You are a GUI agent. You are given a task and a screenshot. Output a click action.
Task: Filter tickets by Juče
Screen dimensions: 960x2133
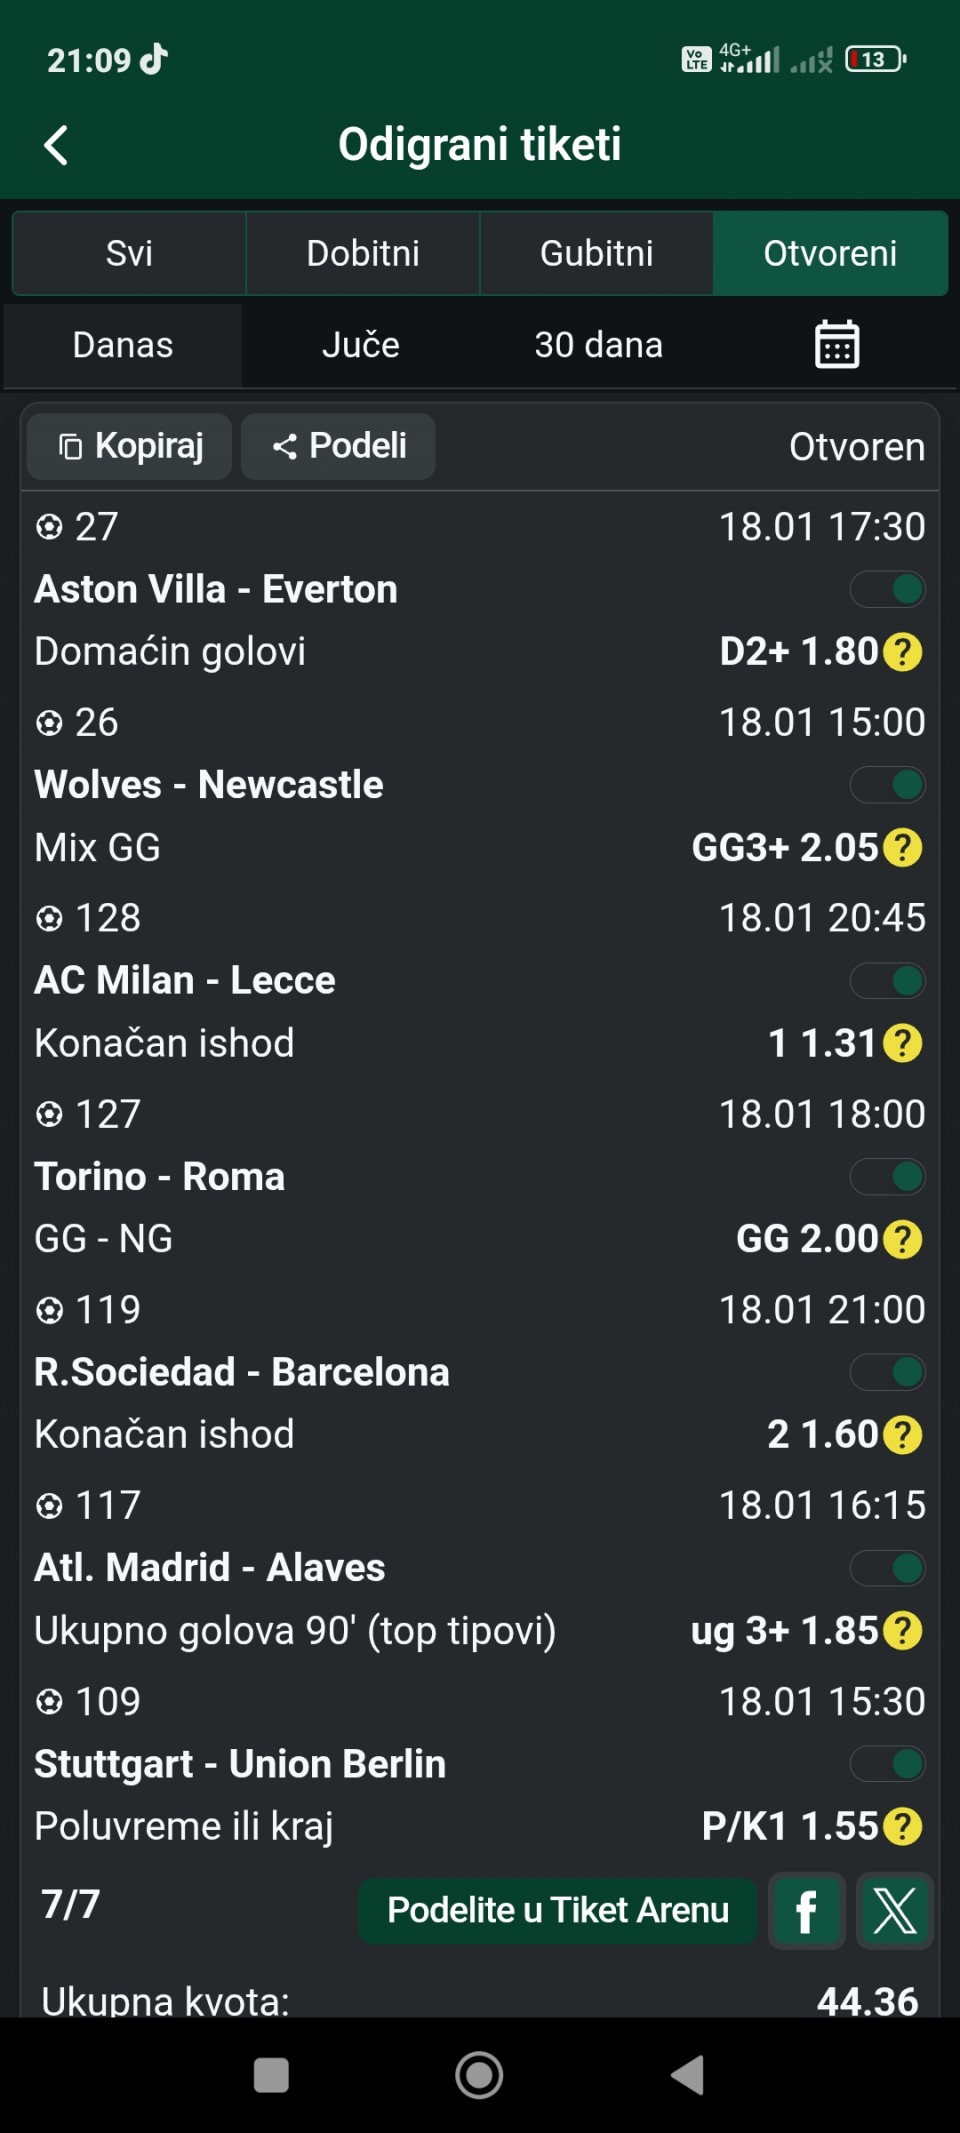(360, 345)
